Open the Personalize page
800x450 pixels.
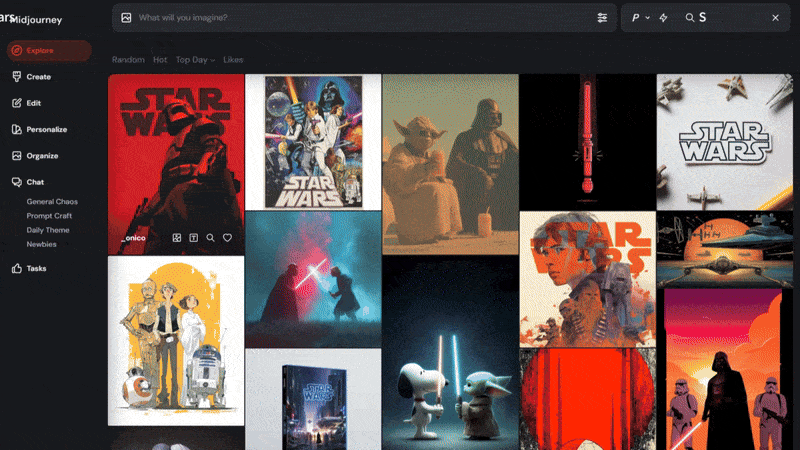pos(46,130)
